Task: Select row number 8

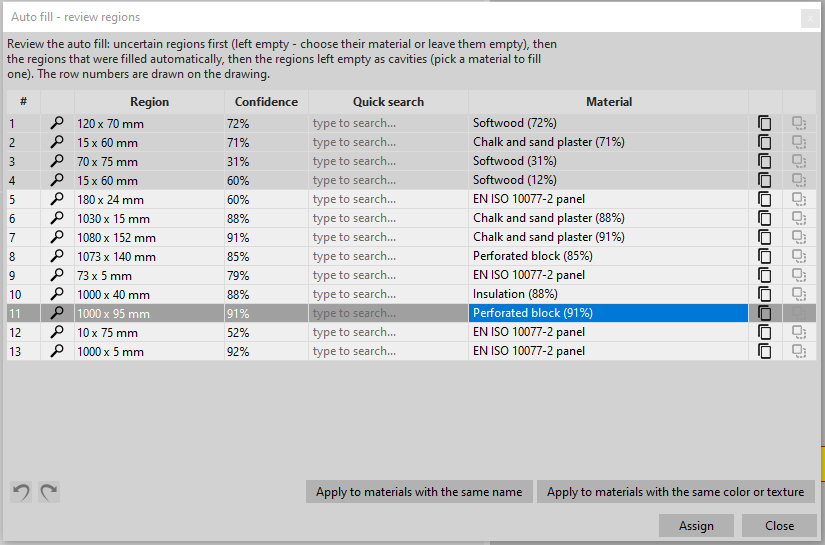Action: pyautogui.click(x=24, y=256)
